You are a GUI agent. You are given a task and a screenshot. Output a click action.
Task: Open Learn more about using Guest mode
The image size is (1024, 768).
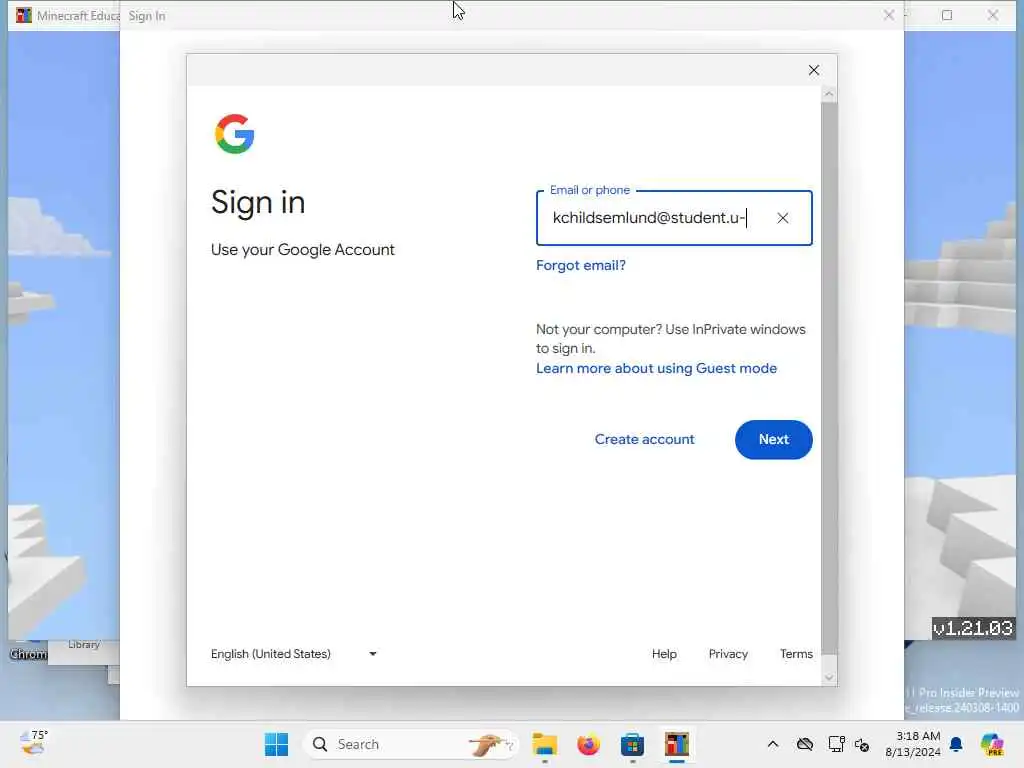tap(656, 368)
